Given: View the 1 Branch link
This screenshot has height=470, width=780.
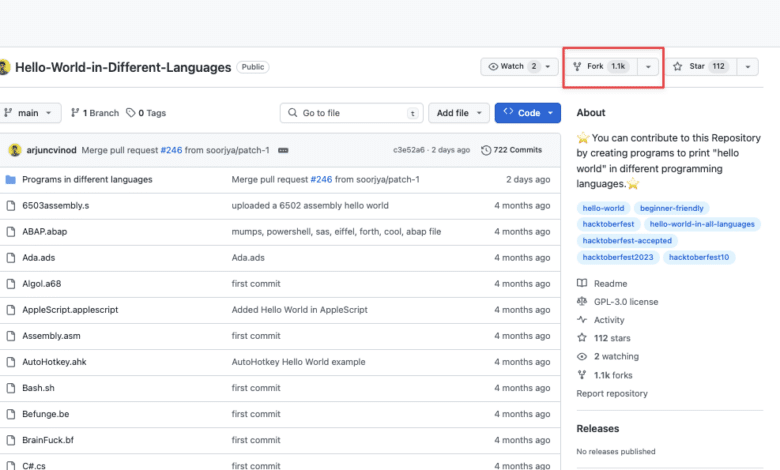Looking at the screenshot, I should coord(95,113).
